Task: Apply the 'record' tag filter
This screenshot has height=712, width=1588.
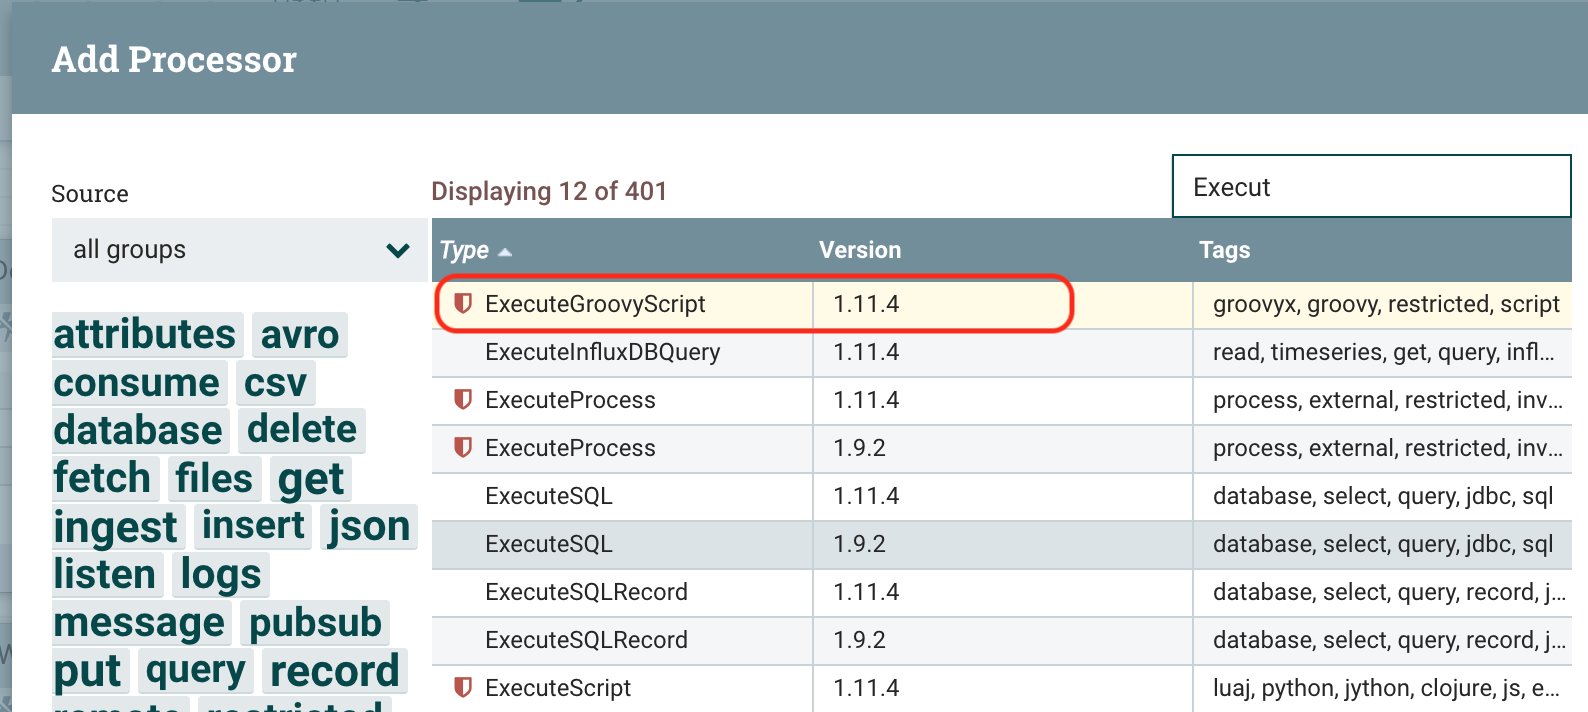Action: (334, 671)
